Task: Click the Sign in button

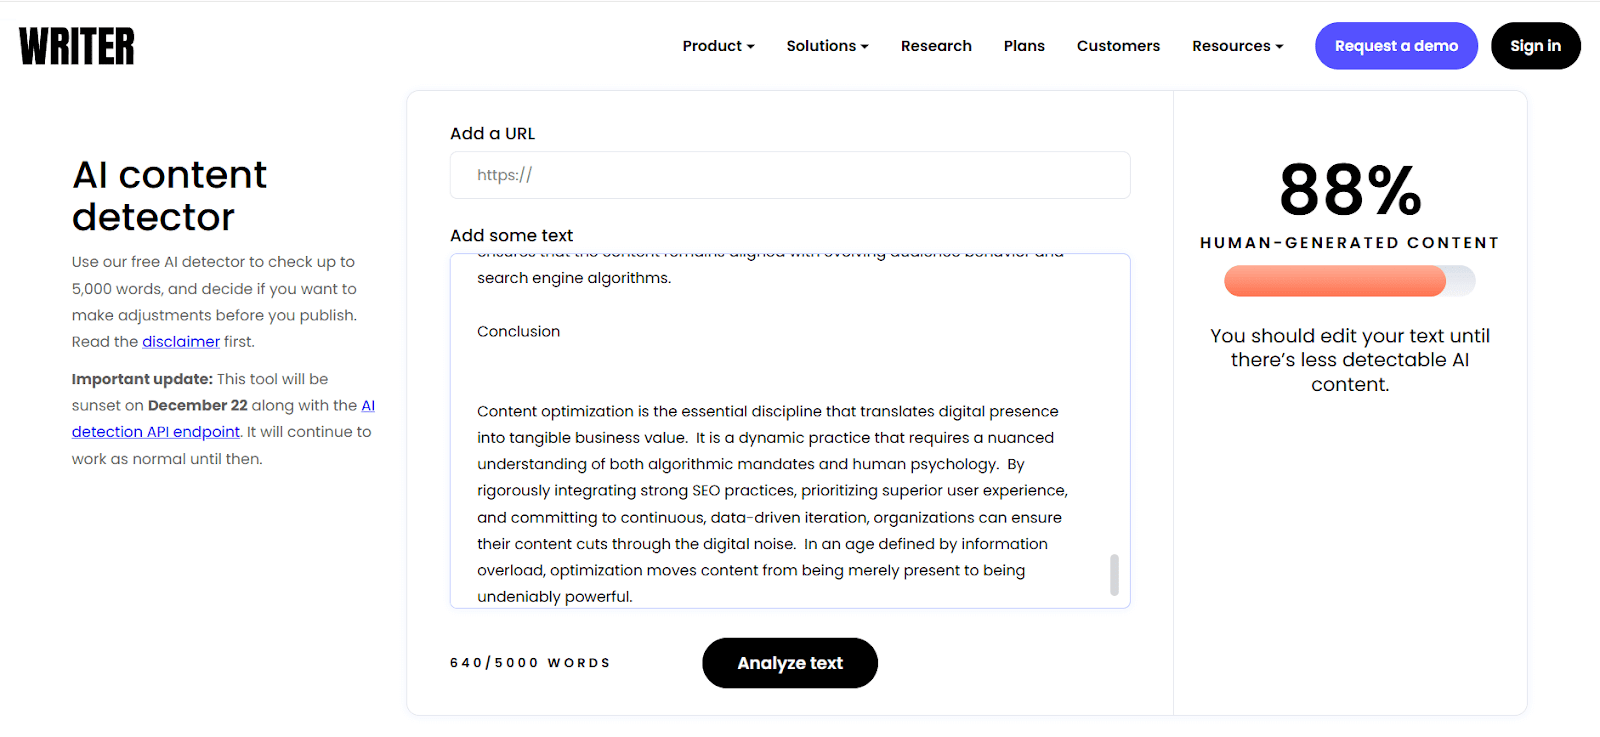Action: tap(1534, 45)
